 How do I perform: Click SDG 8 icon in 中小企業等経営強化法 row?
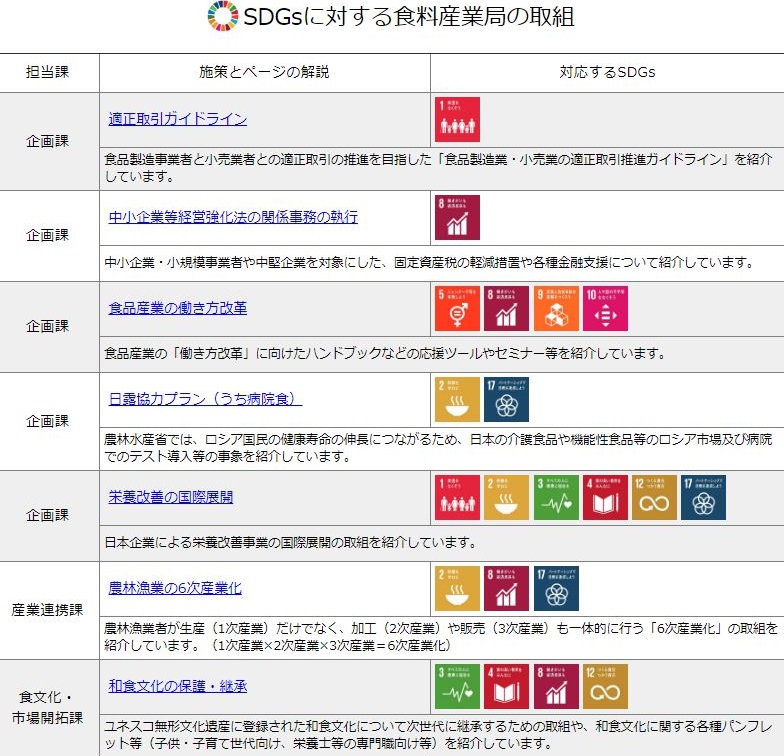457,218
